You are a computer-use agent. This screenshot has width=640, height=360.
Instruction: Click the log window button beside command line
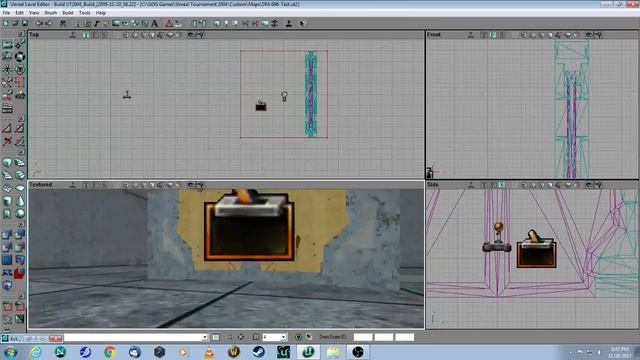click(216, 337)
